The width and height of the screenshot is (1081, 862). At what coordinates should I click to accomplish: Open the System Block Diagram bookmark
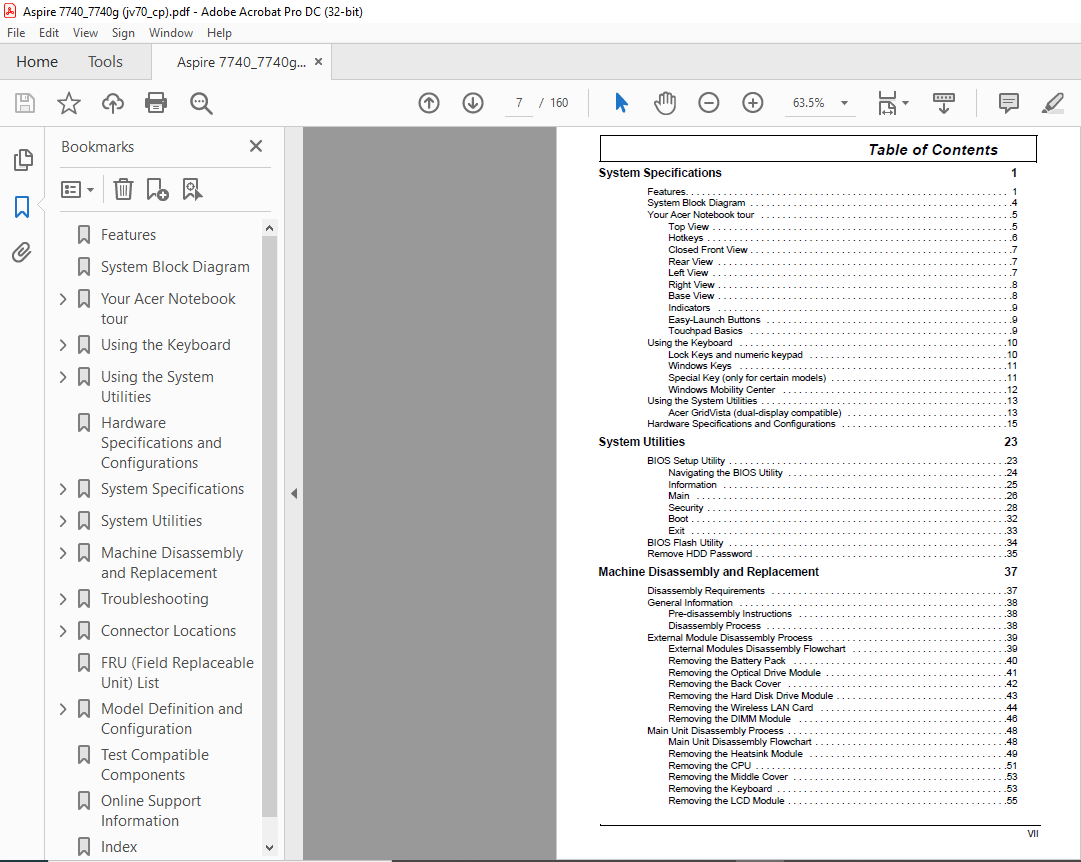175,267
